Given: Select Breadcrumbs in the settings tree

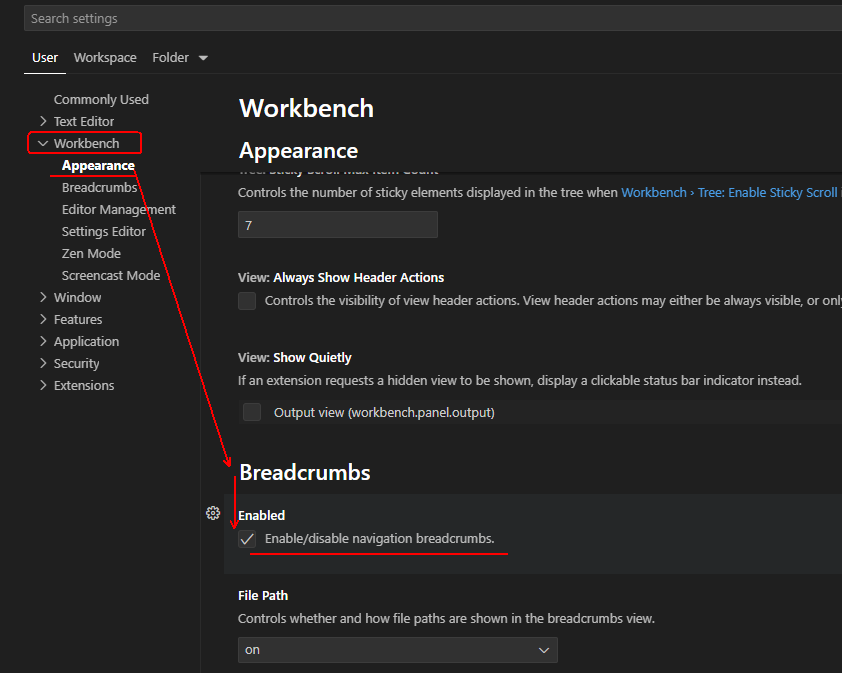Looking at the screenshot, I should pos(99,187).
